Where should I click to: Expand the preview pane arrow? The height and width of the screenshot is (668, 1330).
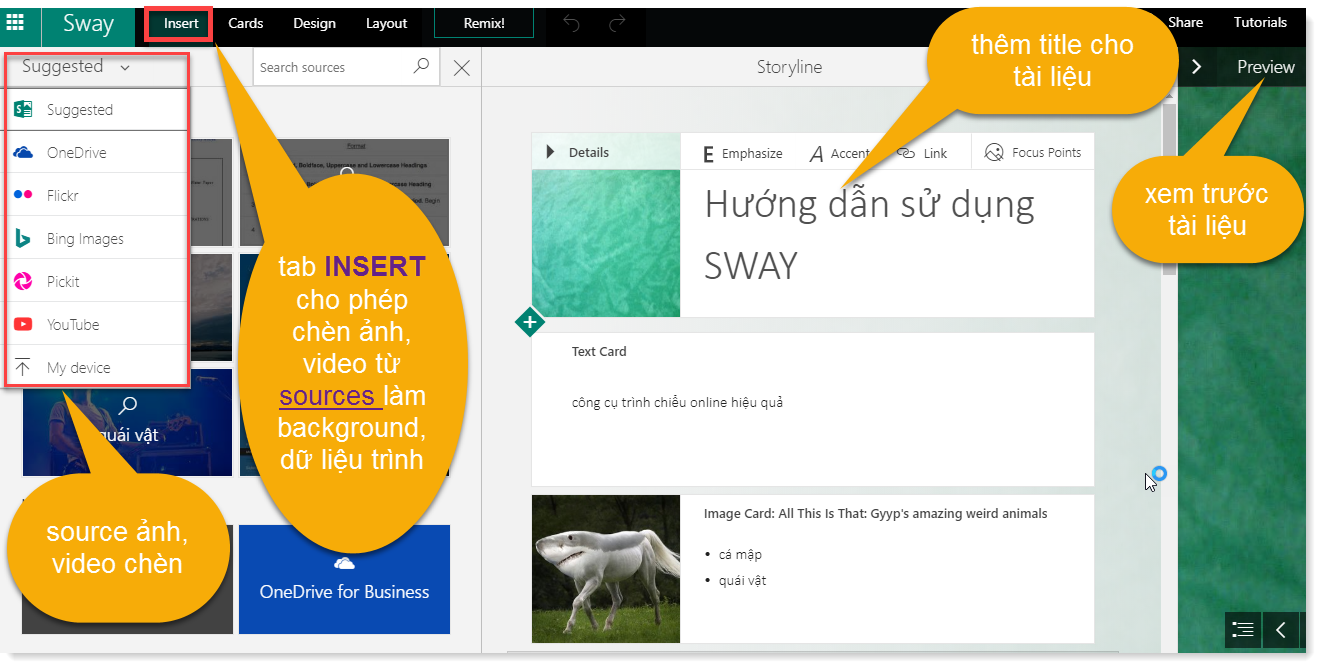pos(1196,67)
